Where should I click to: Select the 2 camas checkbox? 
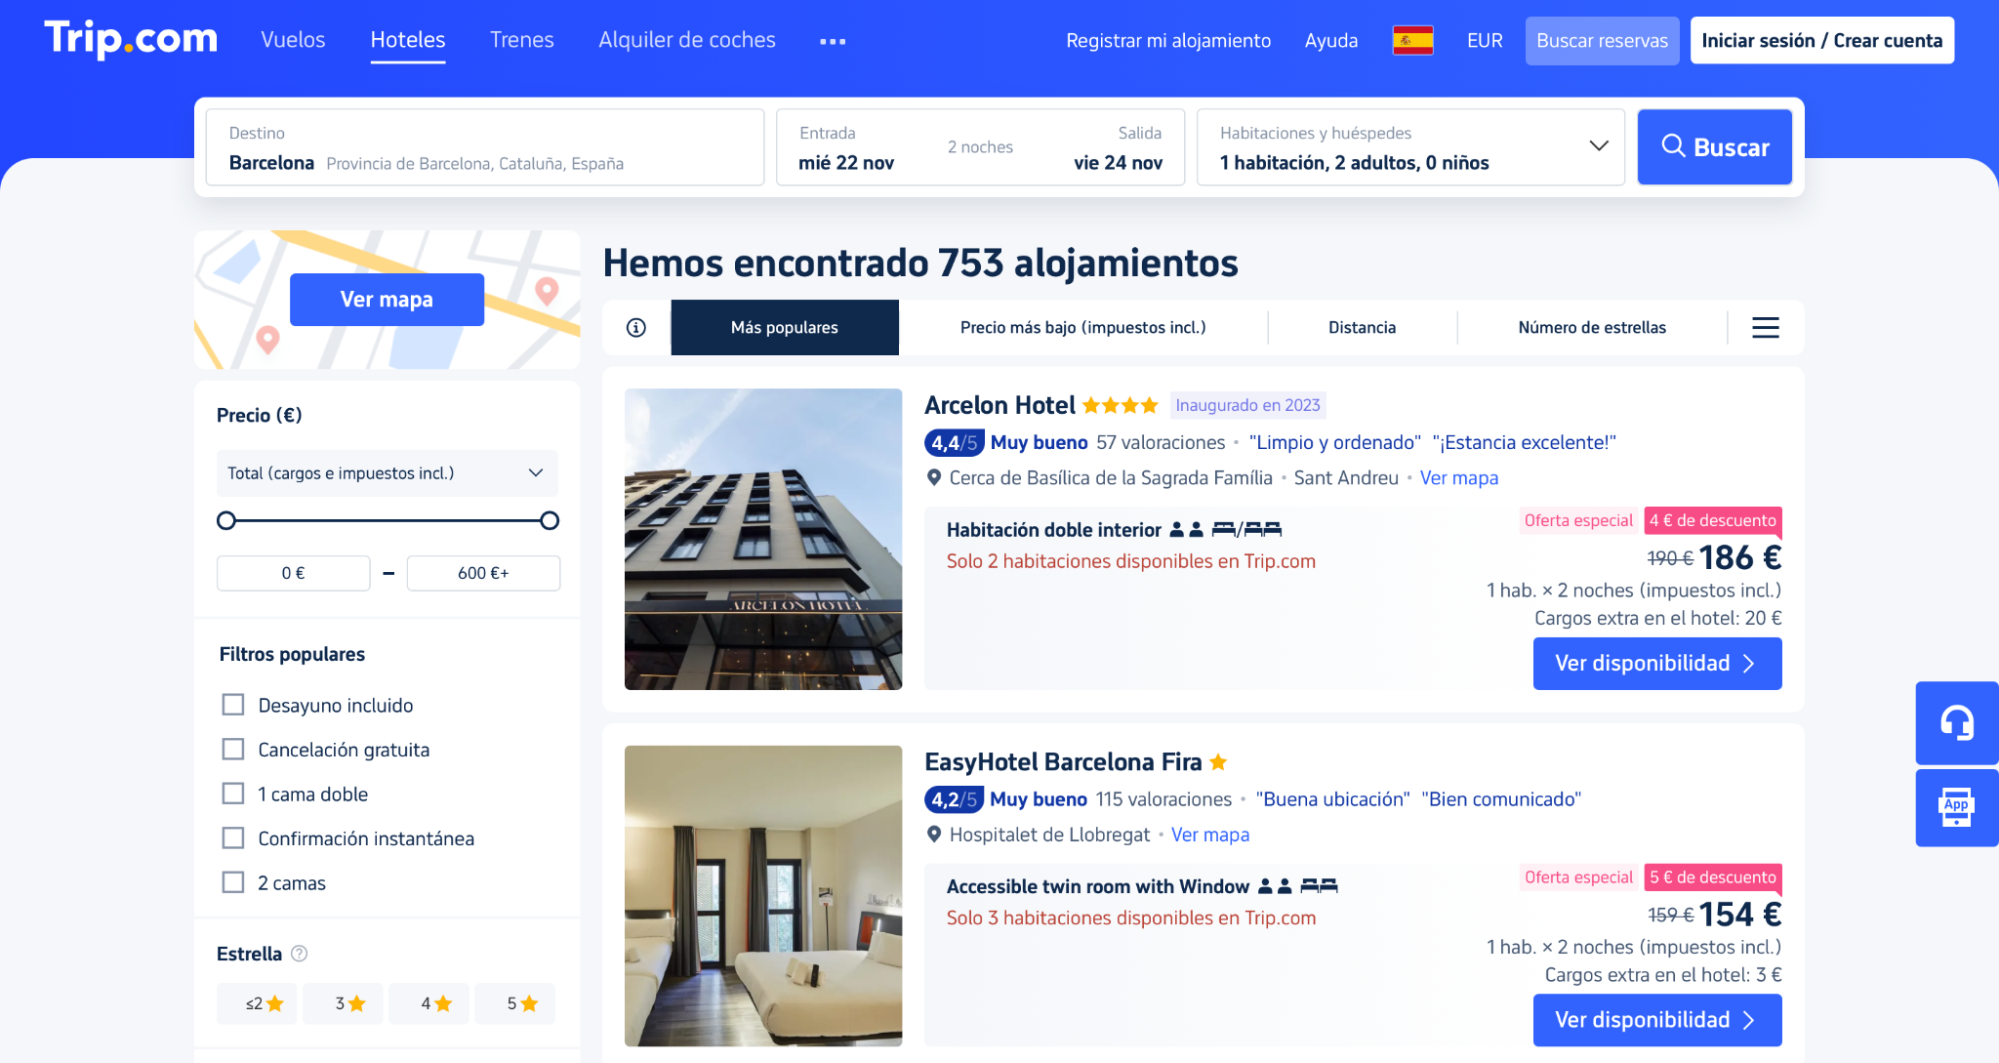(233, 882)
